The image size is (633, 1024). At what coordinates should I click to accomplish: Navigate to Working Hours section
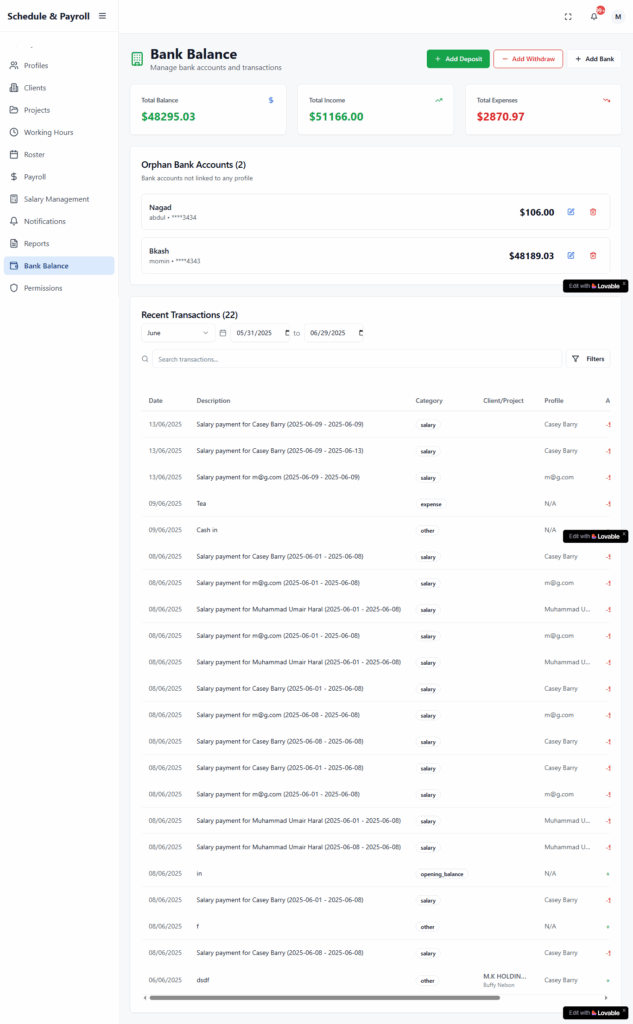point(48,132)
